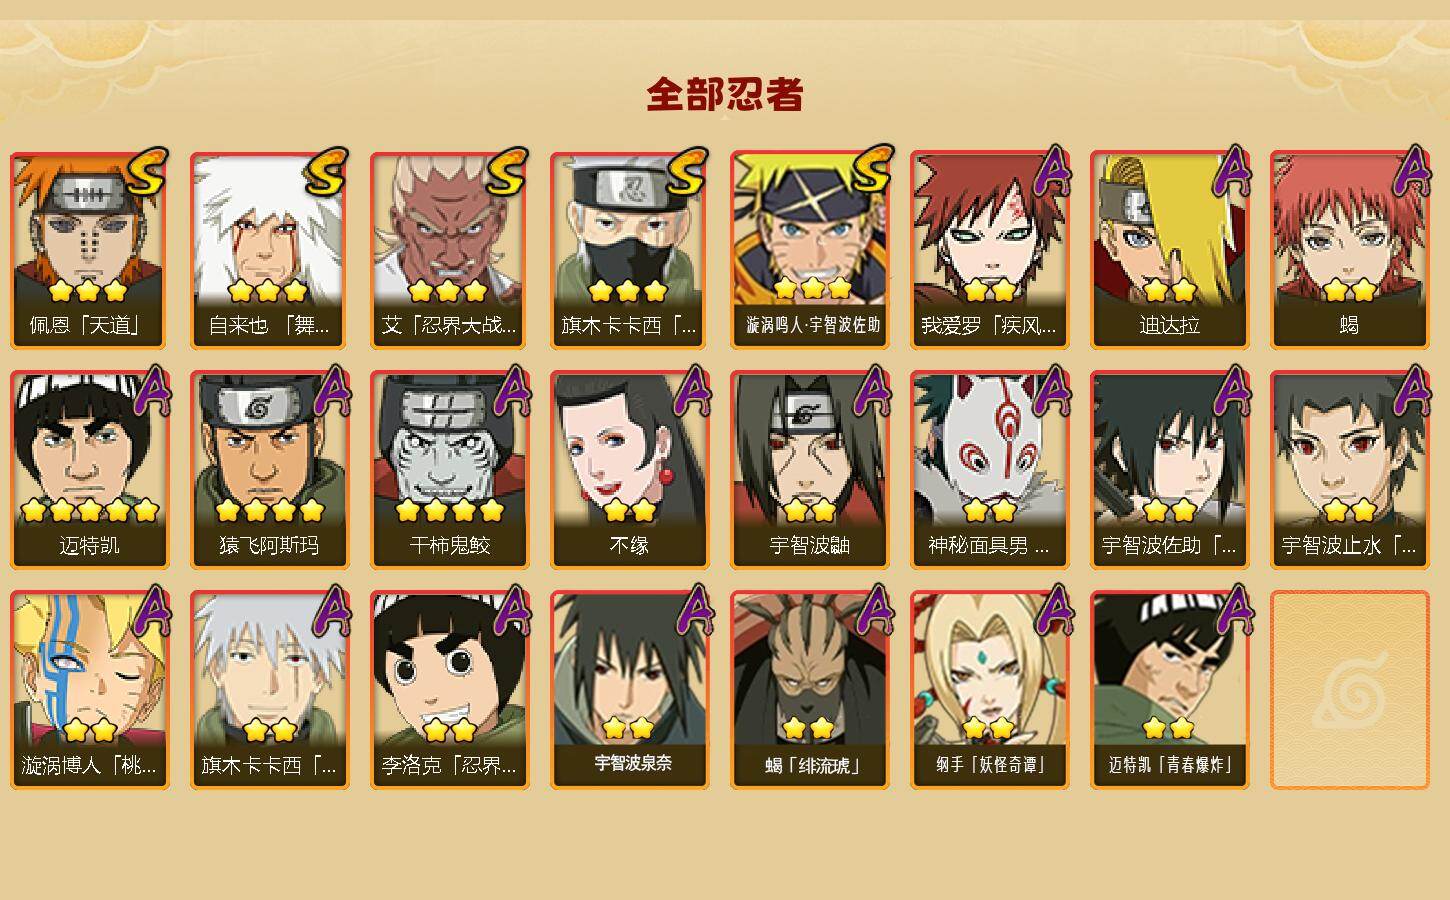This screenshot has height=900, width=1450.
Task: Select the 猿飞阿斯玛 ninja card
Action: point(269,470)
